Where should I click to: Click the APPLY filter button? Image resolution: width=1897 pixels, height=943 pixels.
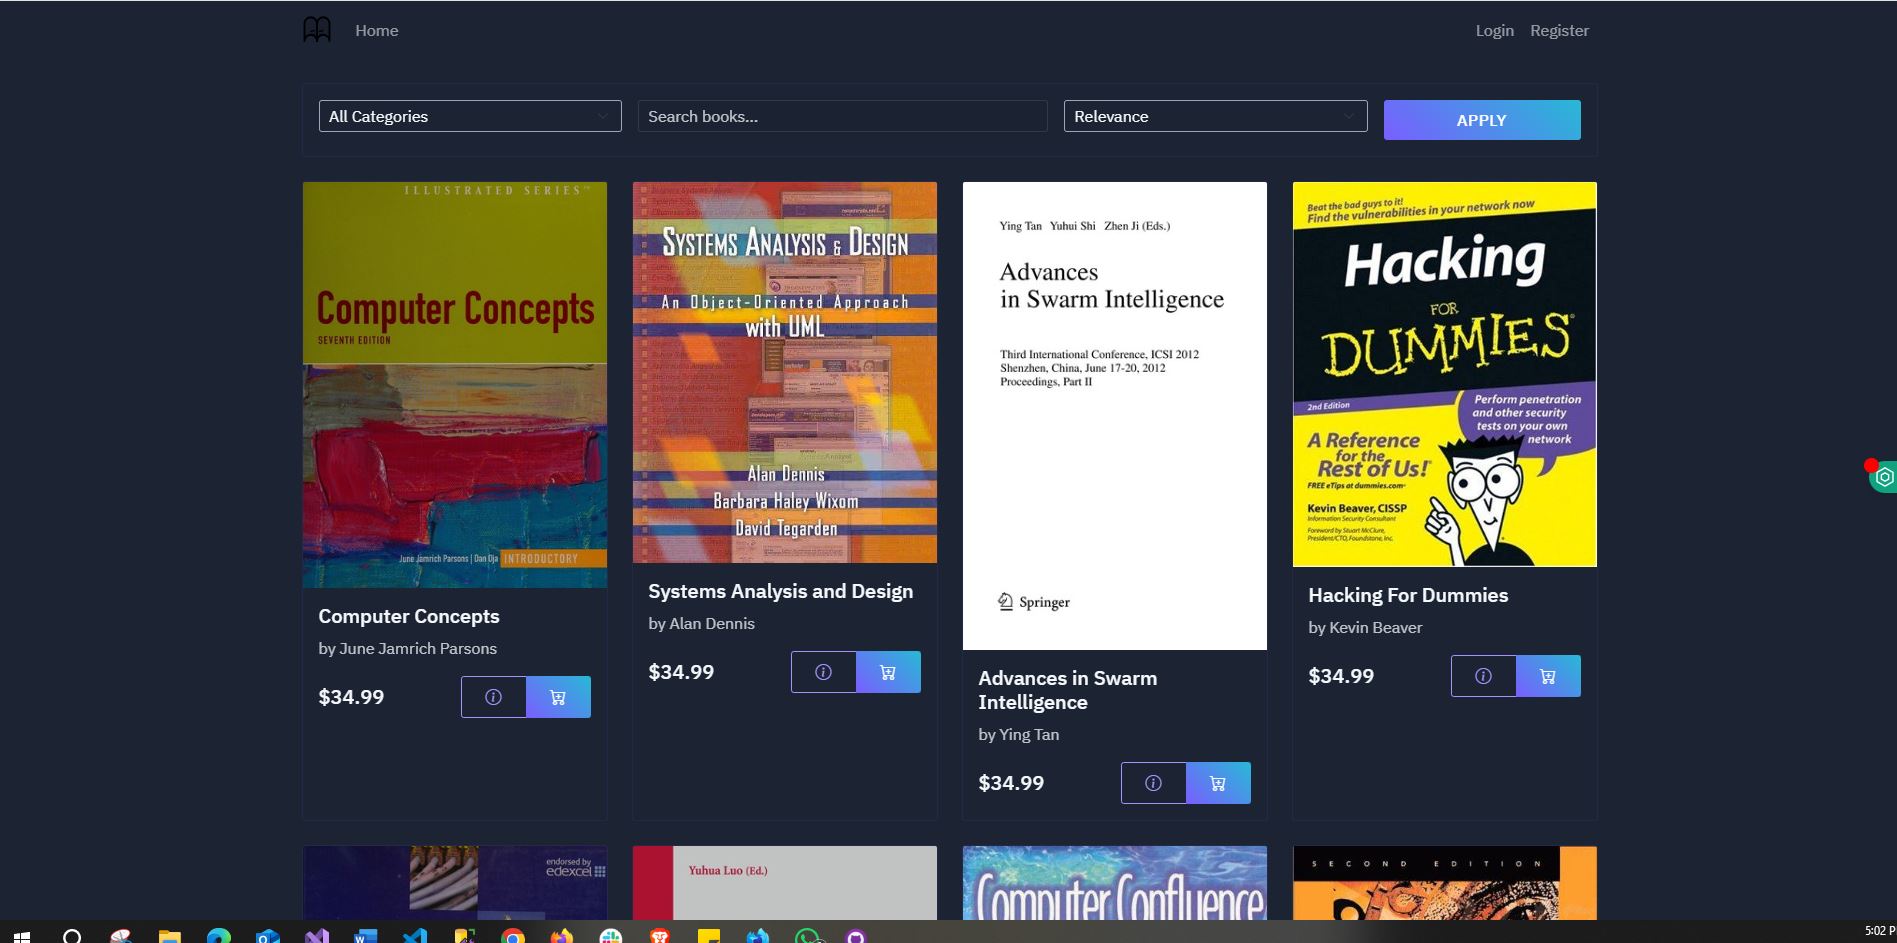pos(1482,120)
